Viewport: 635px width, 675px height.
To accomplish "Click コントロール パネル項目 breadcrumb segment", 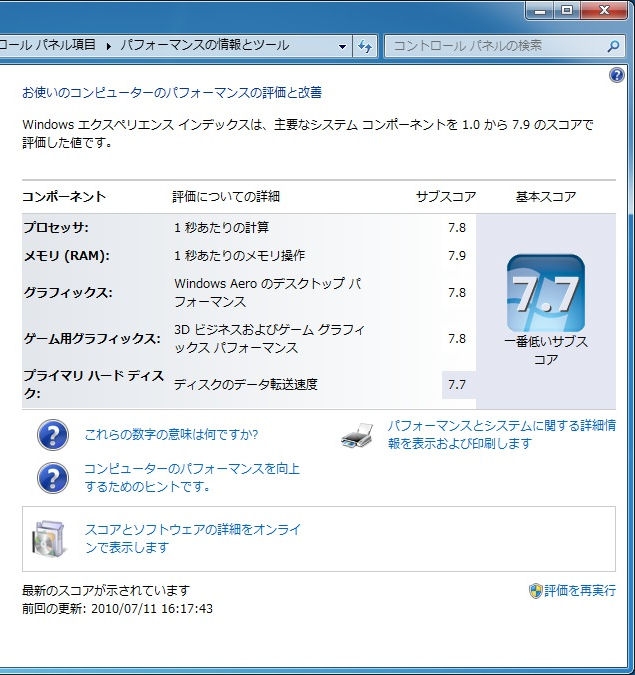I will [x=47, y=45].
